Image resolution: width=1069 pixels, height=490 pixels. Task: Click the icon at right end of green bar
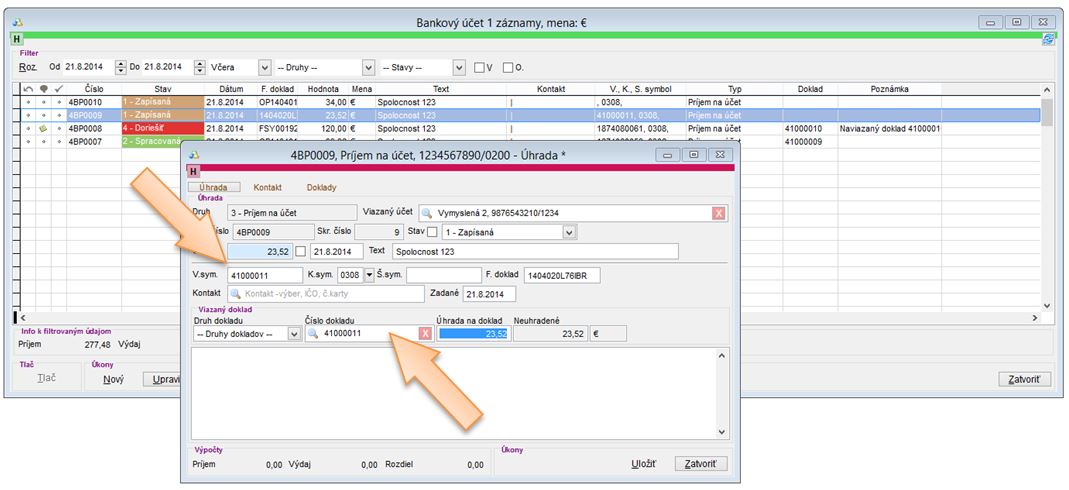[x=1048, y=39]
